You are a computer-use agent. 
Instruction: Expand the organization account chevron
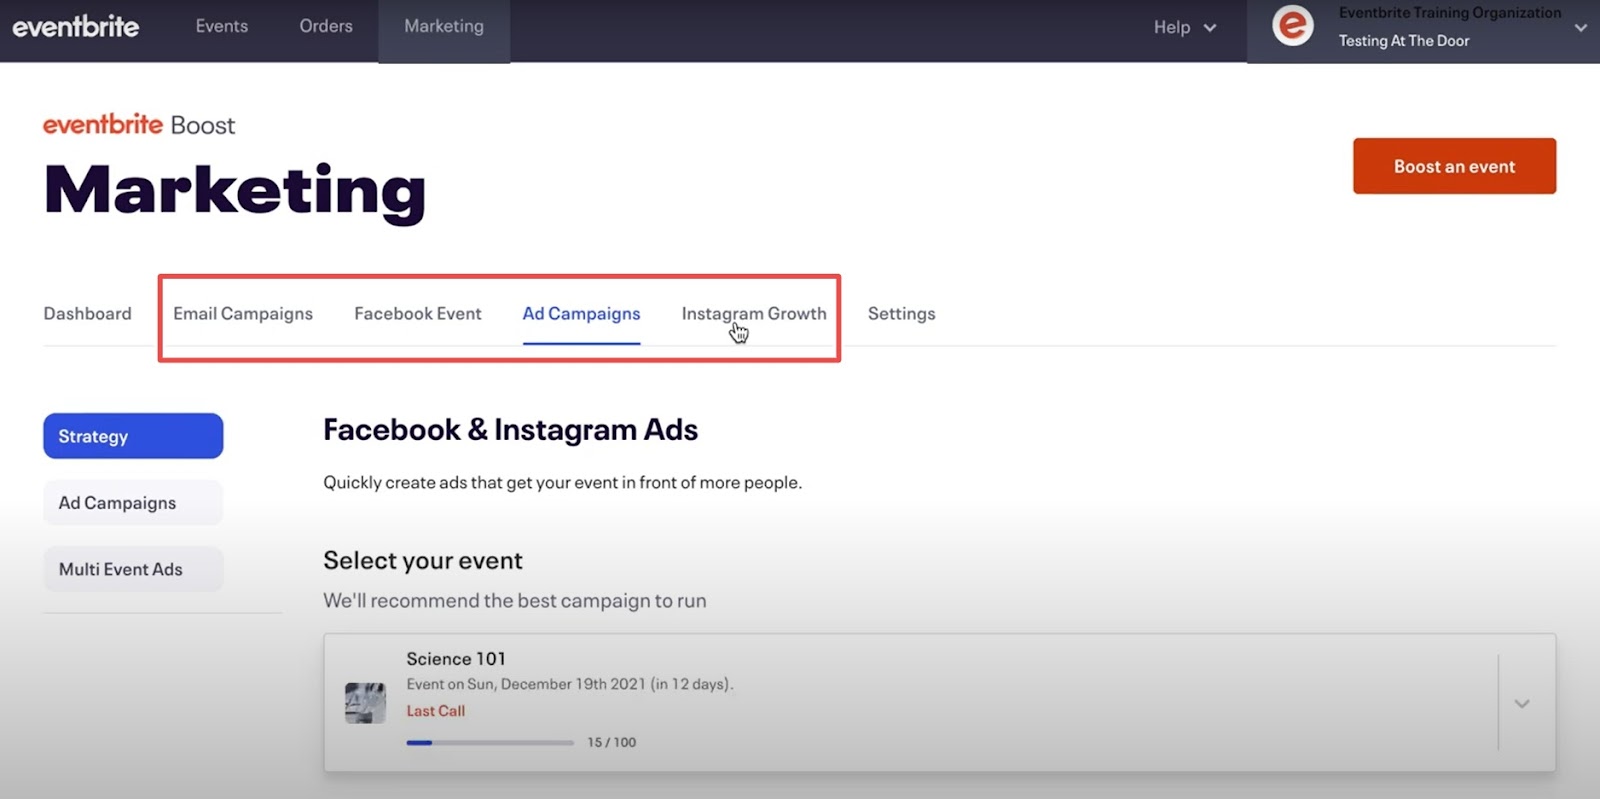(1581, 27)
